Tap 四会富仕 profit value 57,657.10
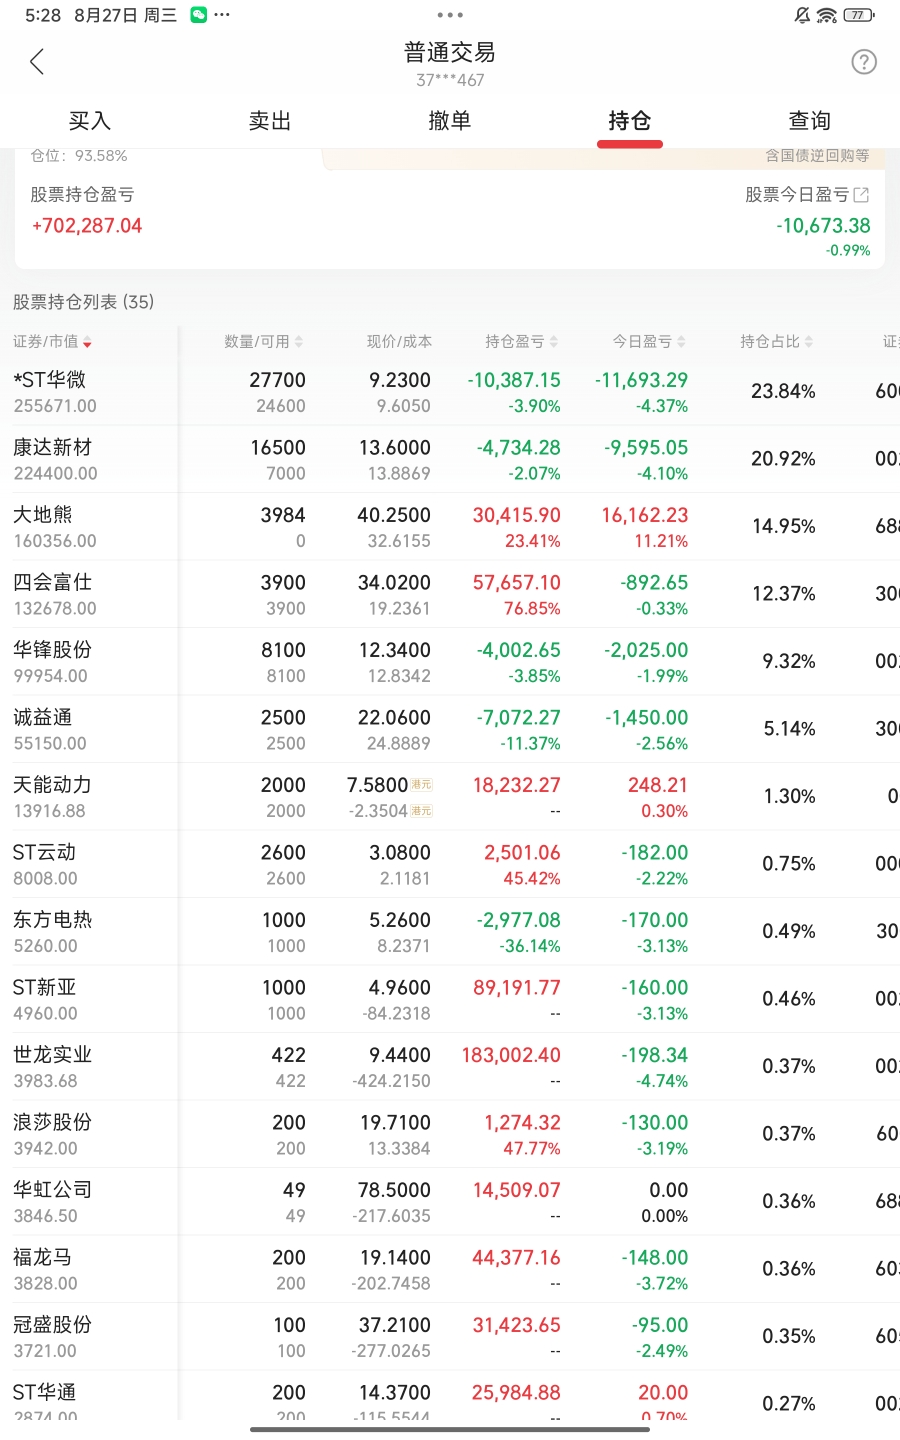 click(x=516, y=582)
